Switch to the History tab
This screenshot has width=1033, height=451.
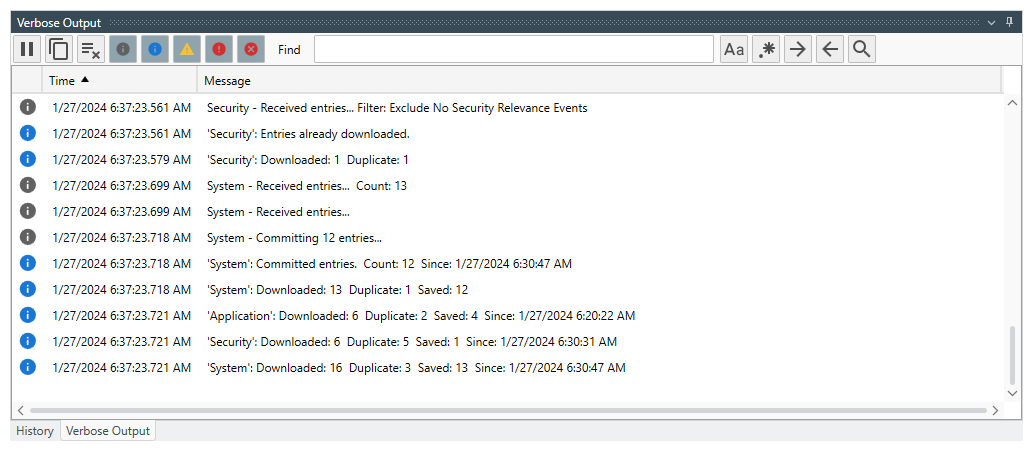coord(35,431)
